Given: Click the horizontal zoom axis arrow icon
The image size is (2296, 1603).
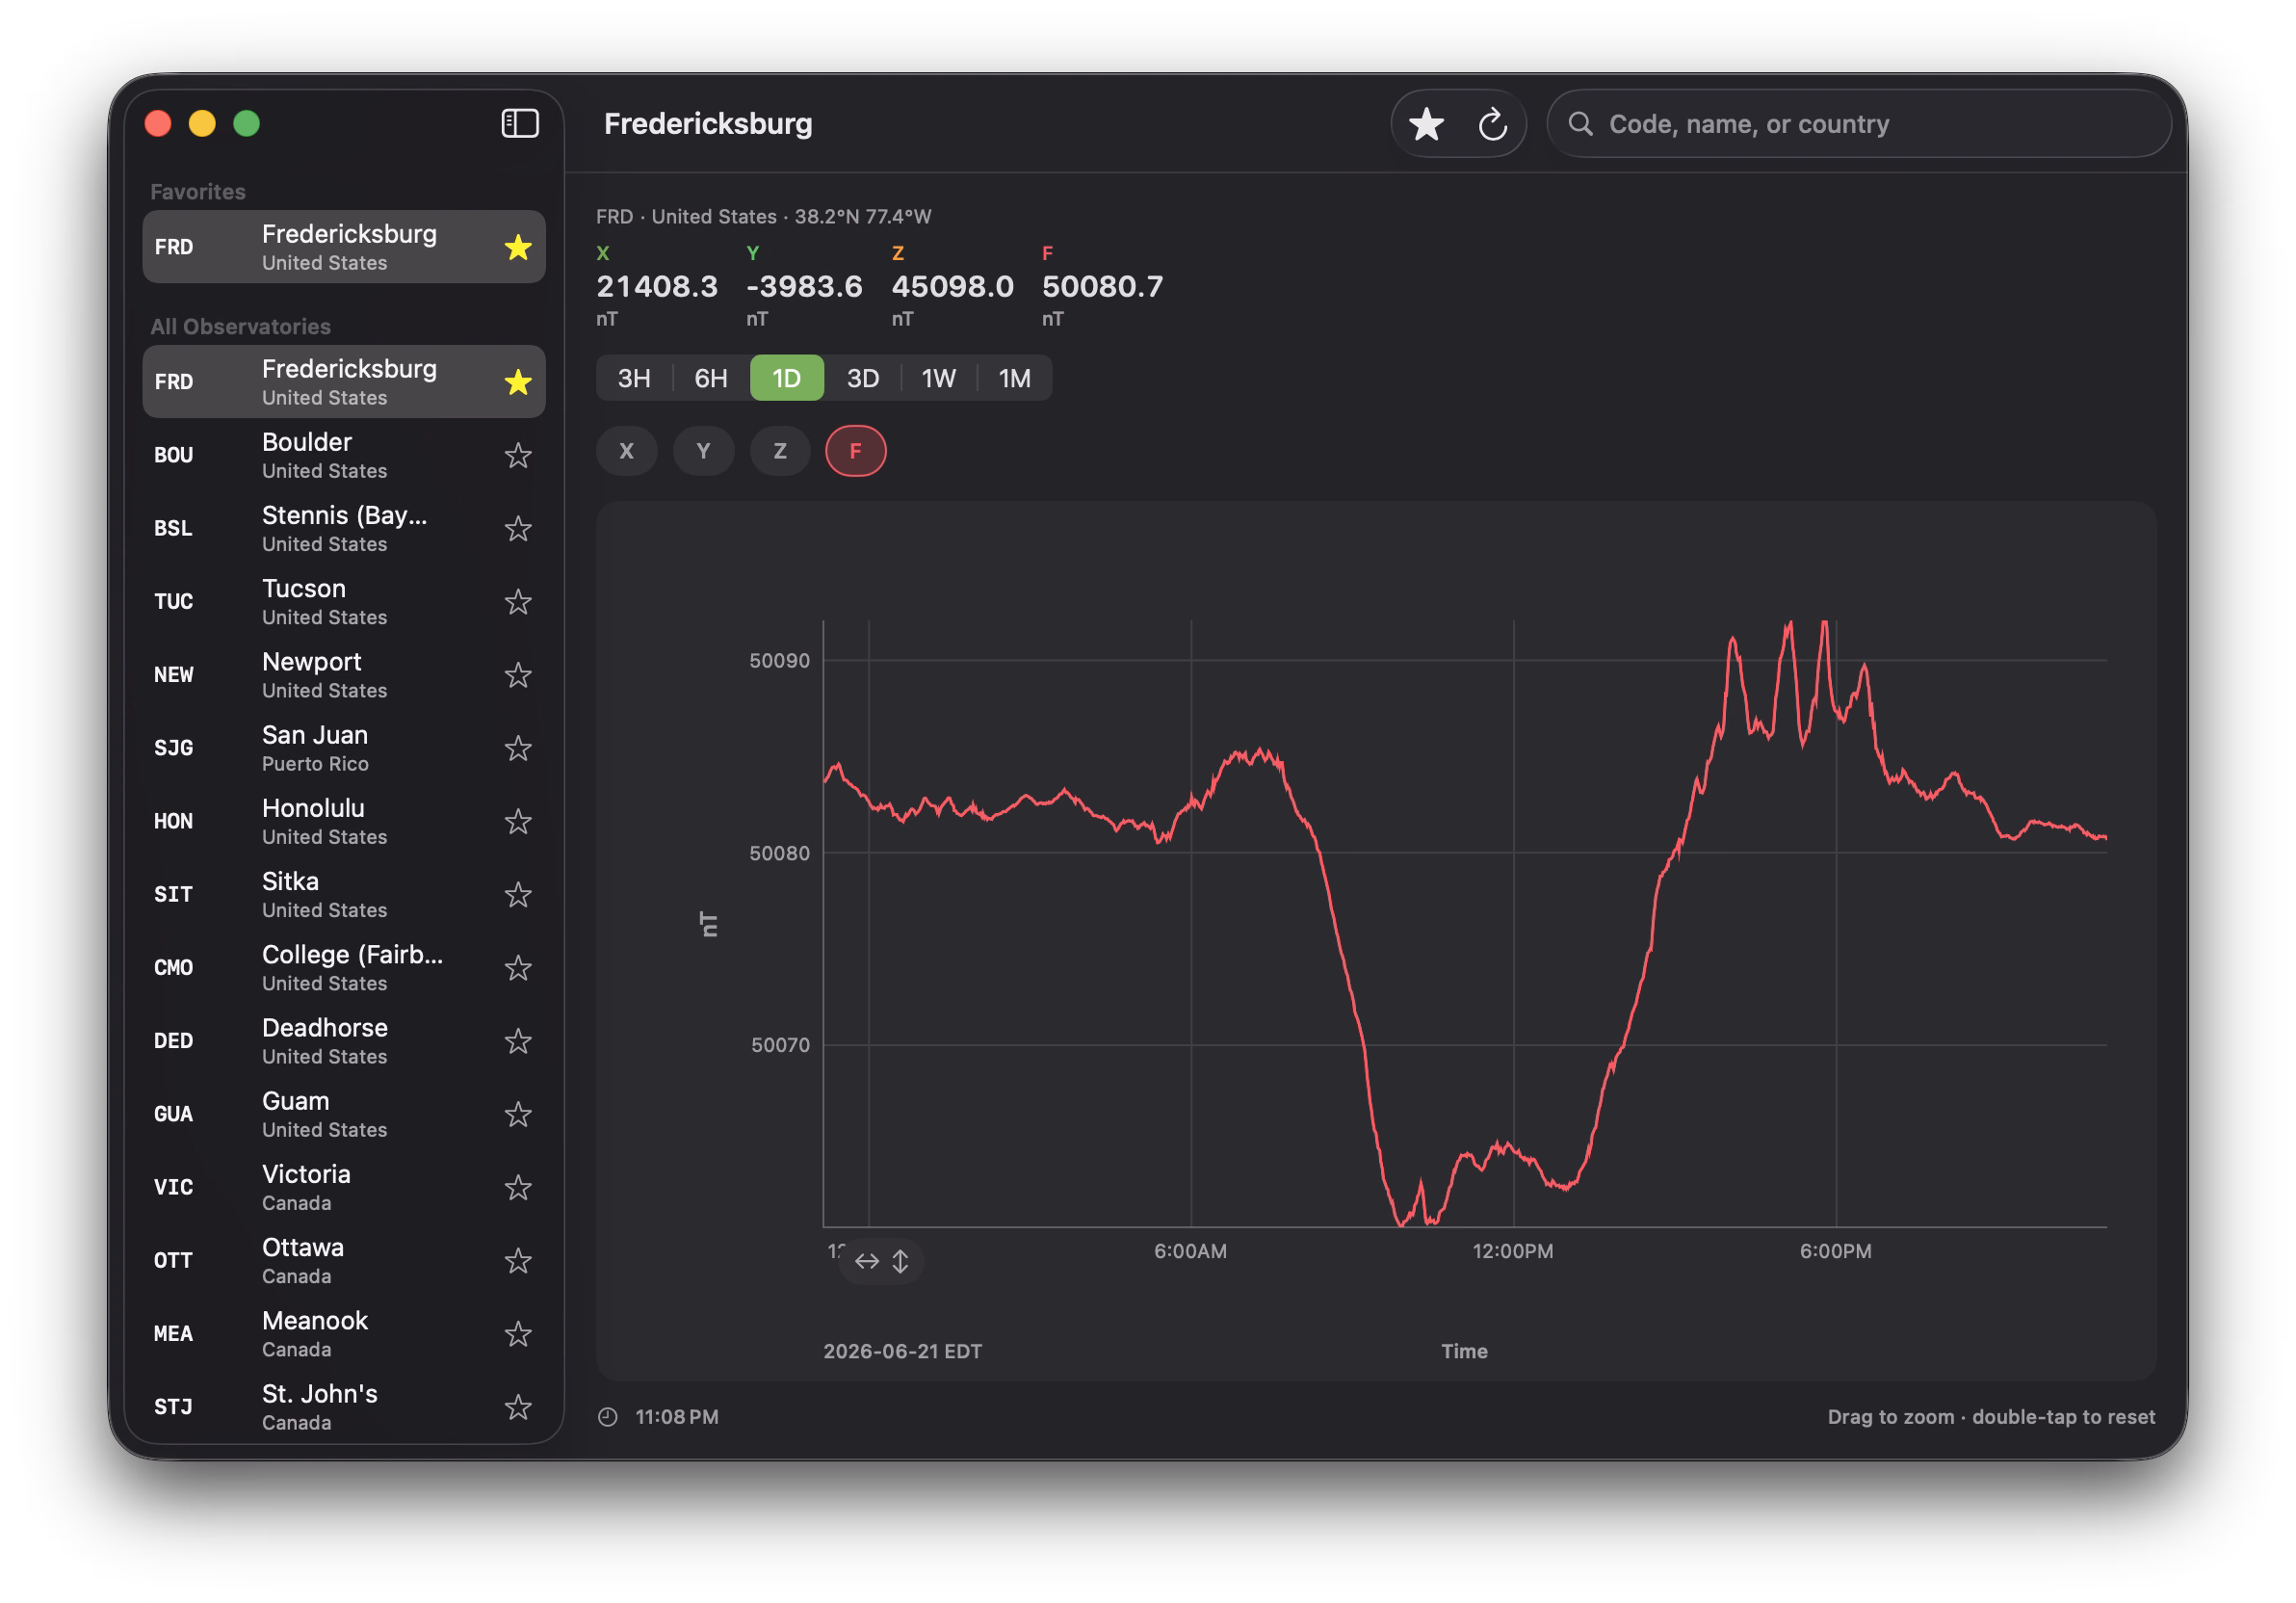Looking at the screenshot, I should 867,1261.
